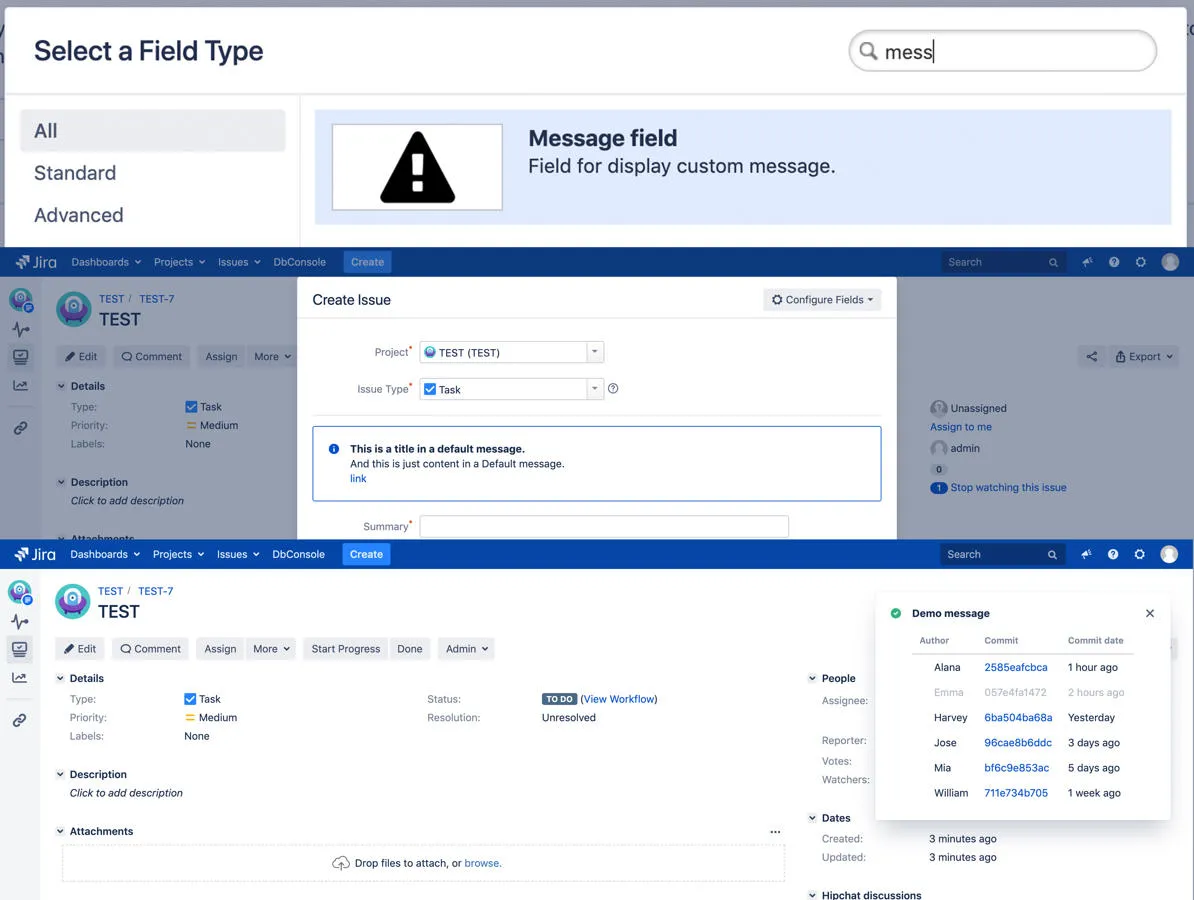
Task: Collapse the Hipchat discussions section
Action: click(812, 895)
